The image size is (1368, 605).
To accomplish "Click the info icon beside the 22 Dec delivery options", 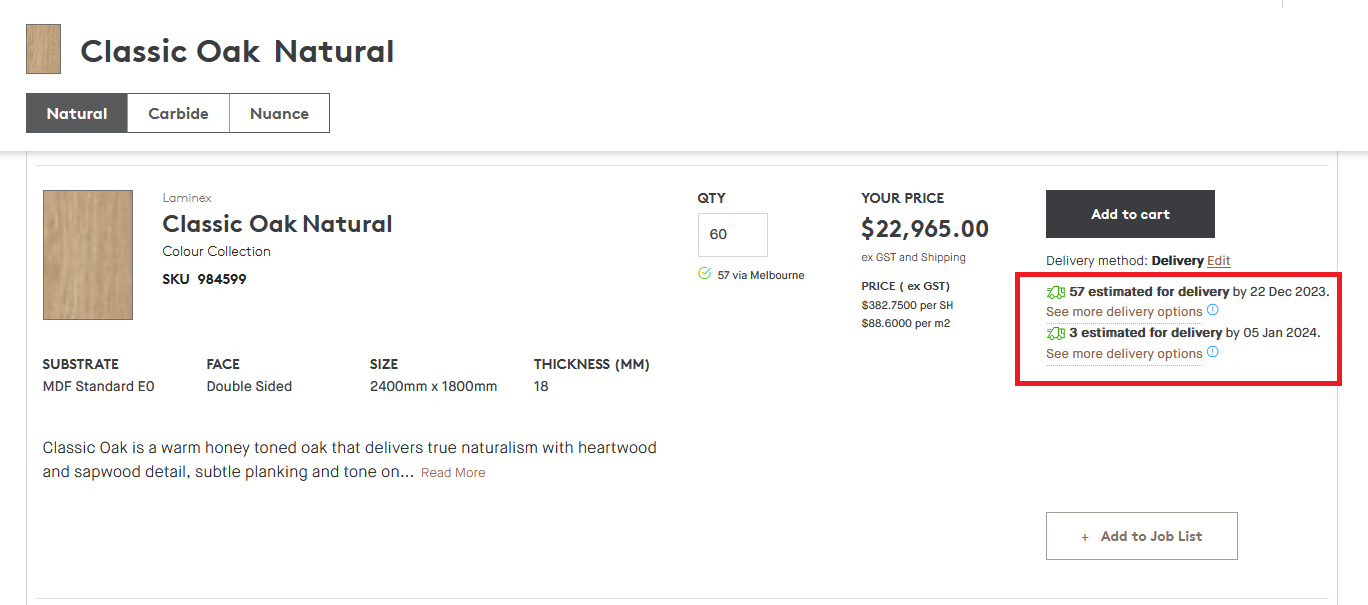I will 1213,310.
